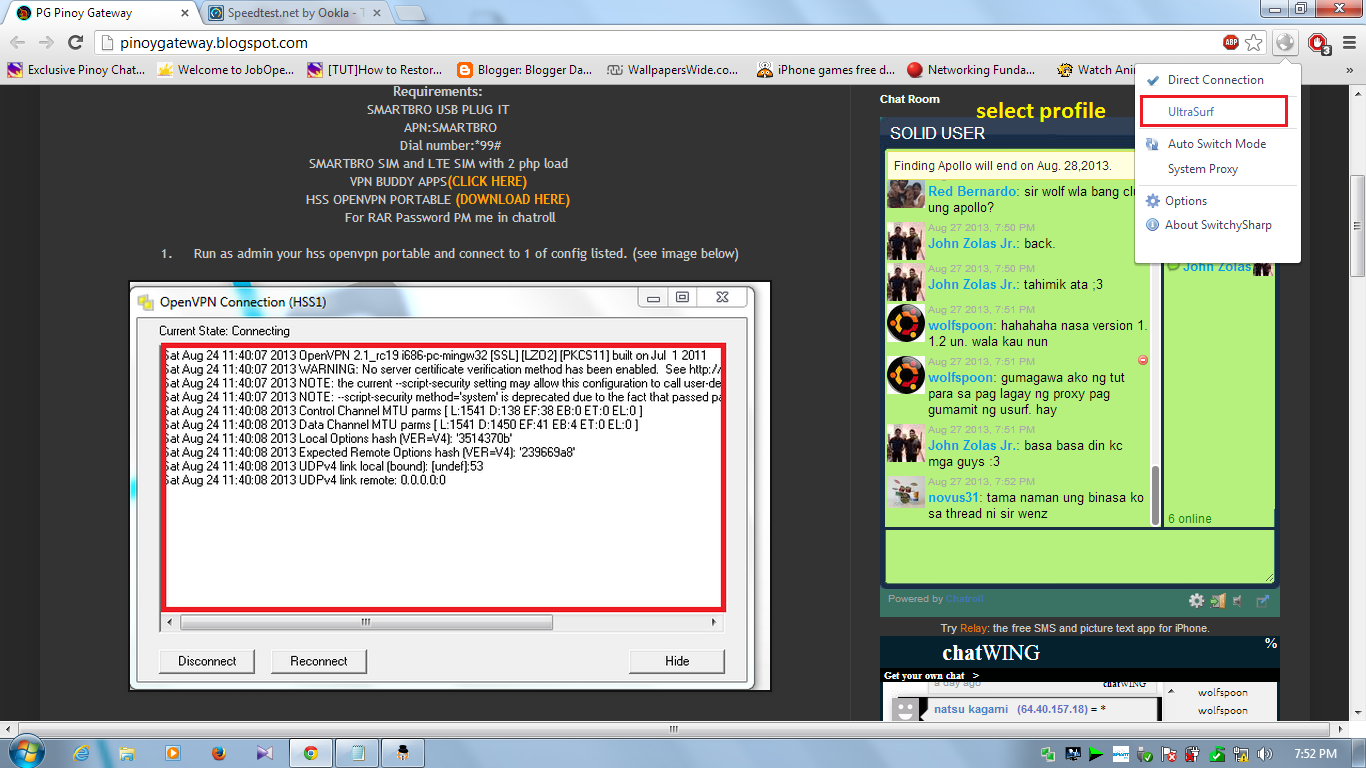Click the natsu kagami username in chatWING
The width and height of the screenshot is (1366, 768).
tap(970, 709)
